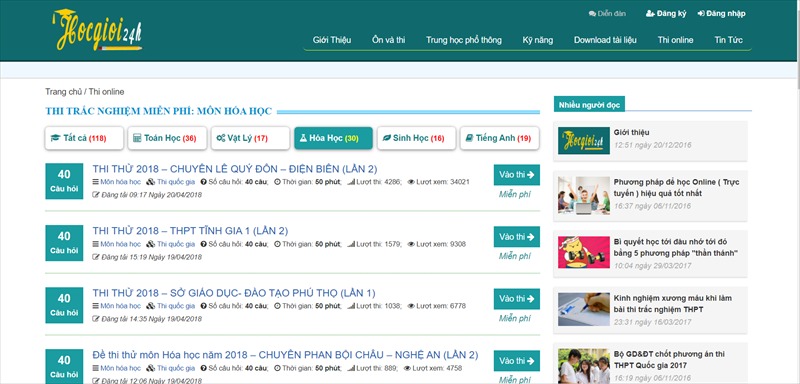This screenshot has height=384, width=800.
Task: Click Môn hóa học link under Phú Thọ exam
Action: point(120,306)
